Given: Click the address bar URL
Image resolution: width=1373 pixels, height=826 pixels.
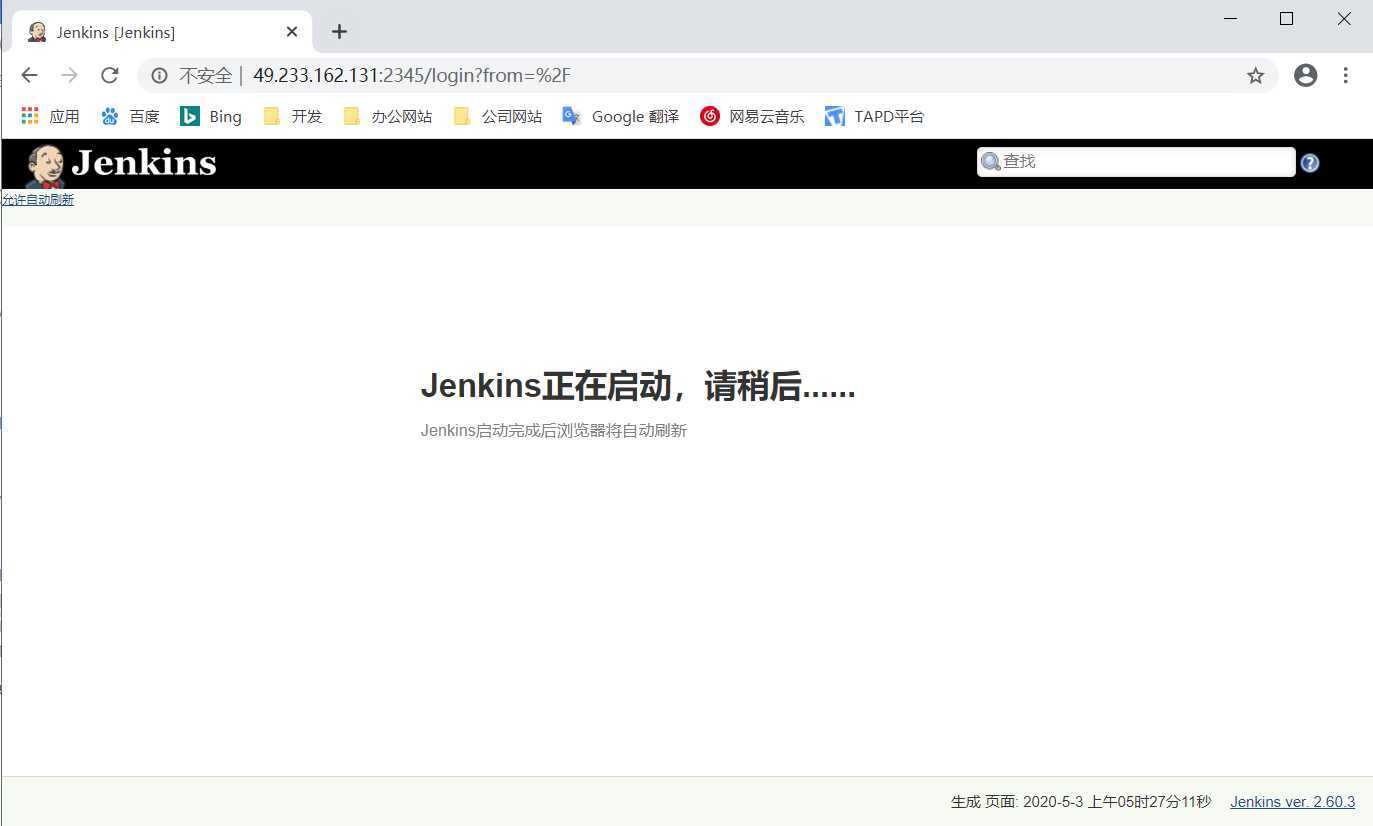Looking at the screenshot, I should (x=411, y=76).
